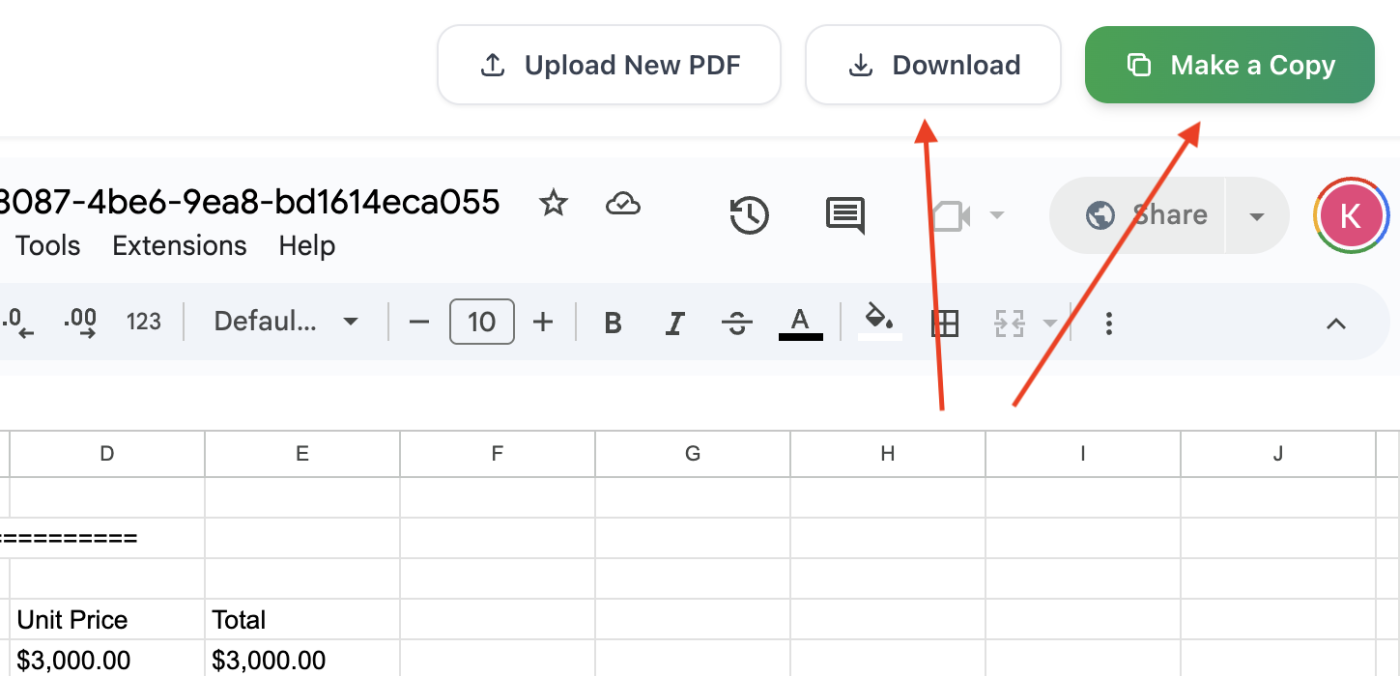Screen dimensions: 1400x676
Task: Open the Meet presentation dropdown
Action: click(996, 215)
